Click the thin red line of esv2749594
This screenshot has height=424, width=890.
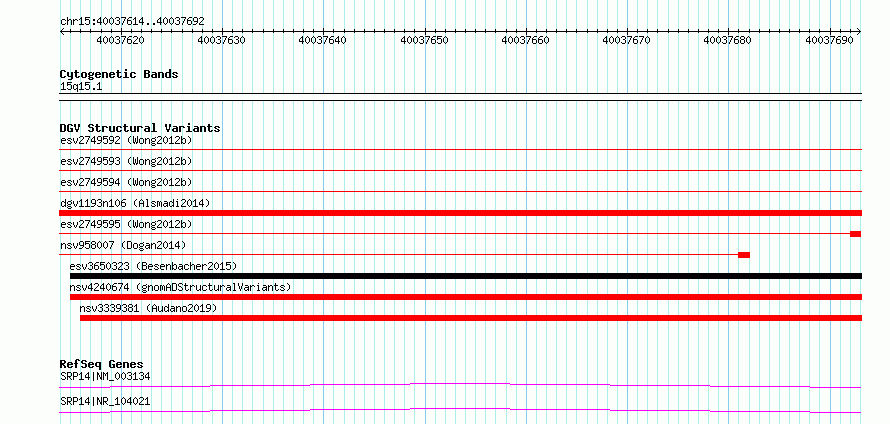pyautogui.click(x=460, y=191)
